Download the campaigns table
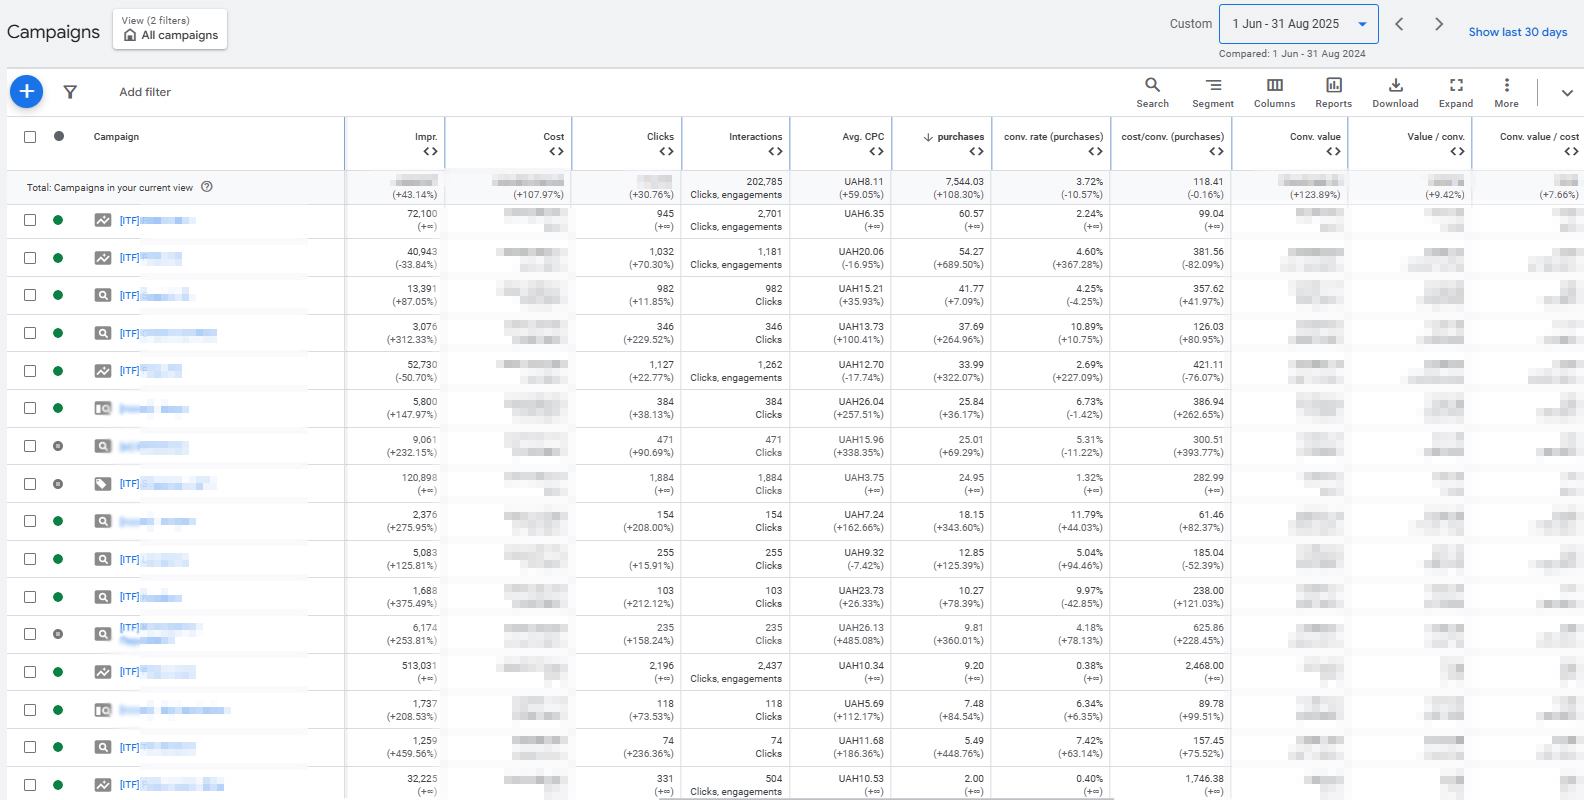1584x800 pixels. tap(1395, 92)
